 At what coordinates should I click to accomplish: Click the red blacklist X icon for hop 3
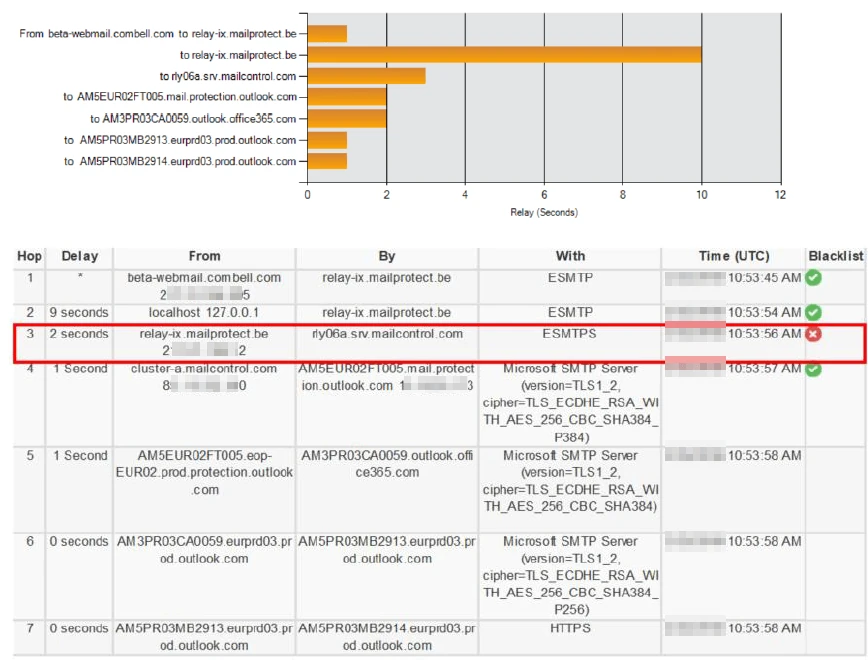point(813,334)
